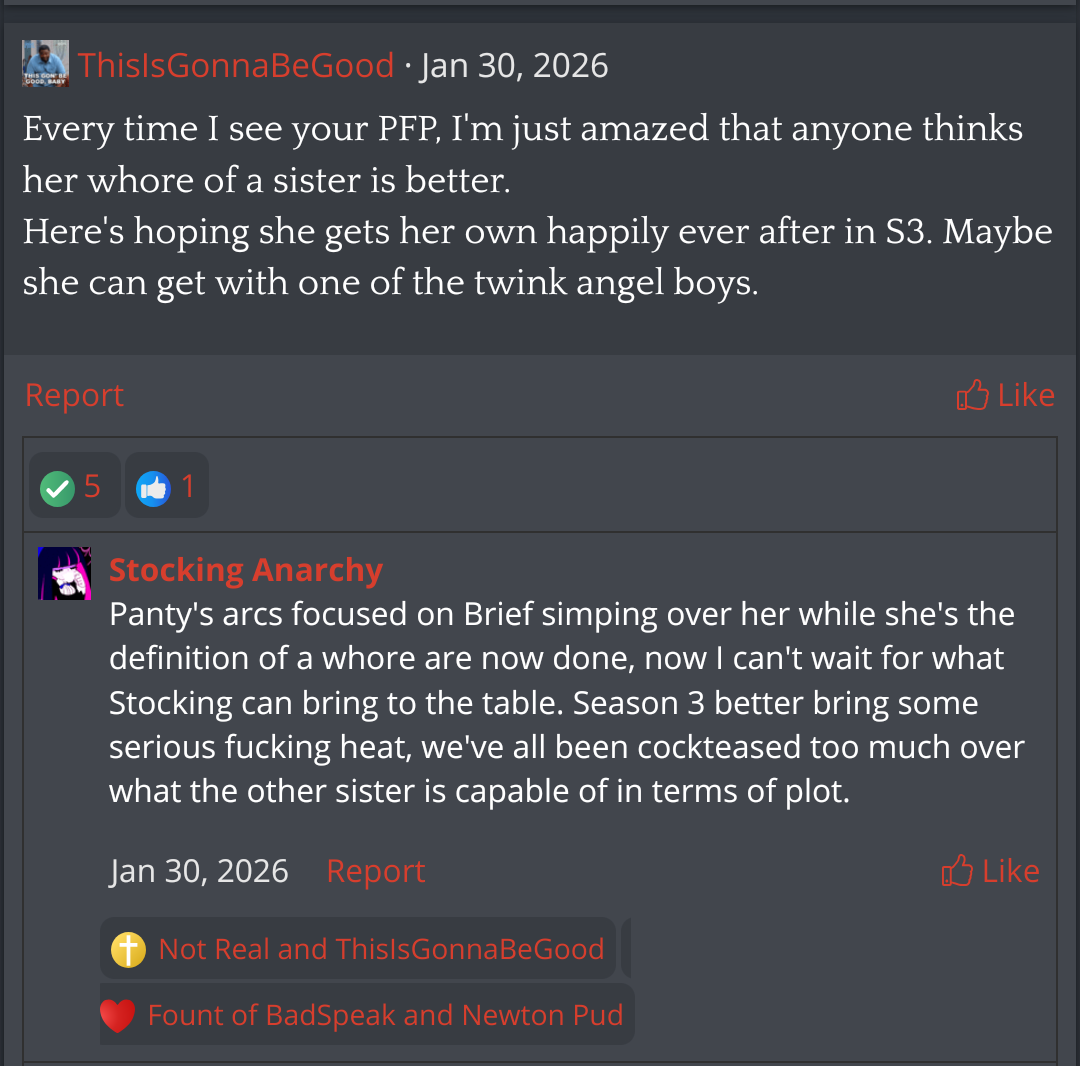This screenshot has width=1080, height=1066.
Task: Visit ThisIsGonnaBeGood's profile via username
Action: coord(236,65)
